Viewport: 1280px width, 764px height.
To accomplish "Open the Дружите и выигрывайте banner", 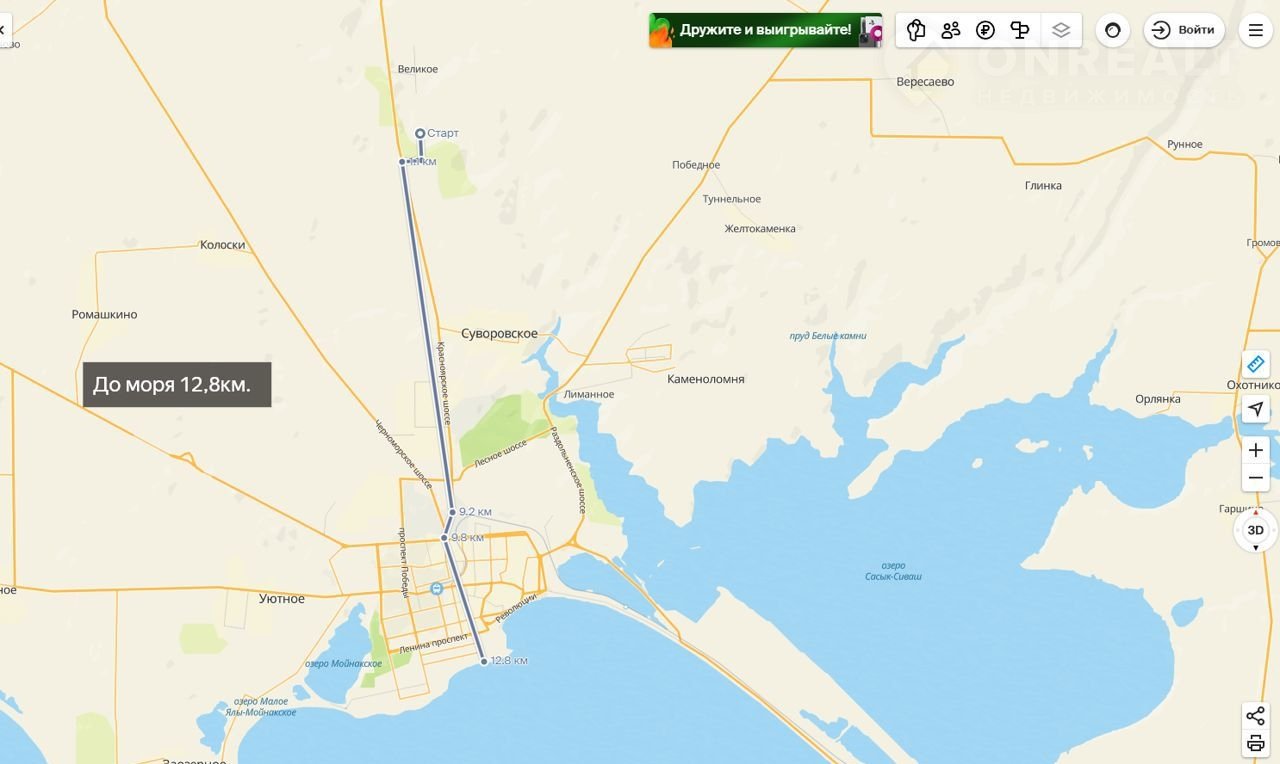I will [x=765, y=30].
